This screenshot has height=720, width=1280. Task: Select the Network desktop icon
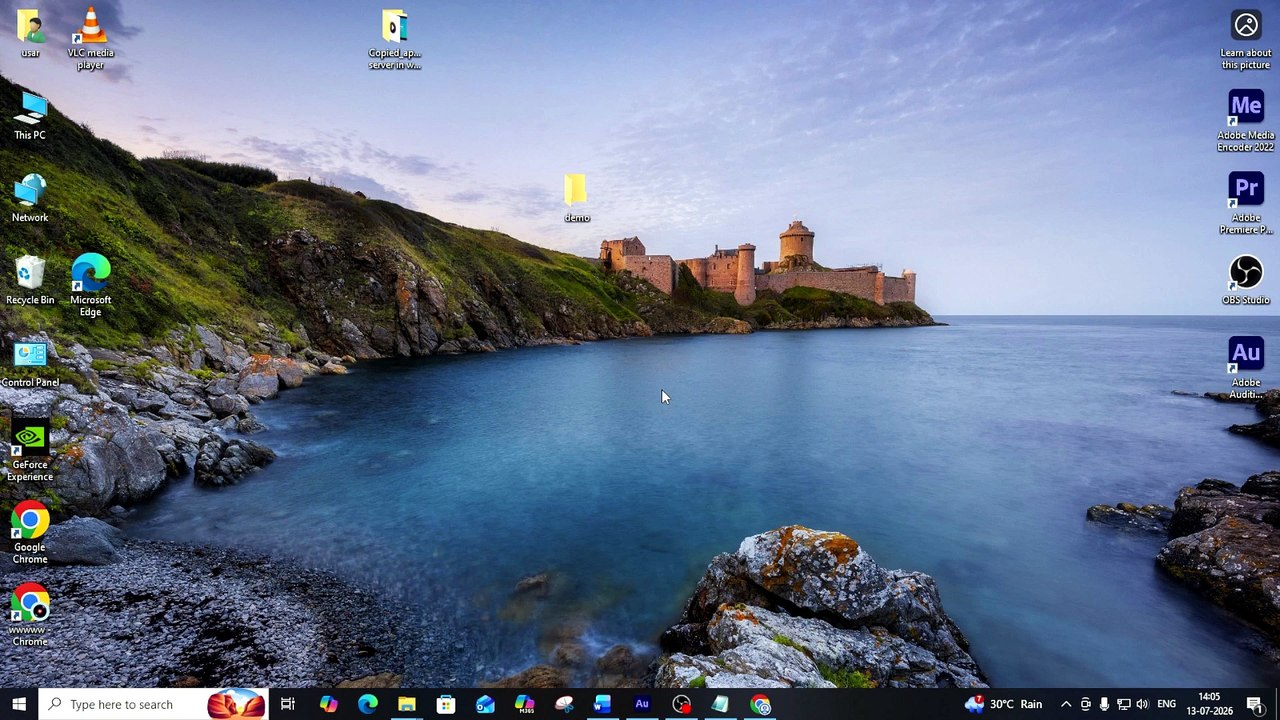click(30, 198)
